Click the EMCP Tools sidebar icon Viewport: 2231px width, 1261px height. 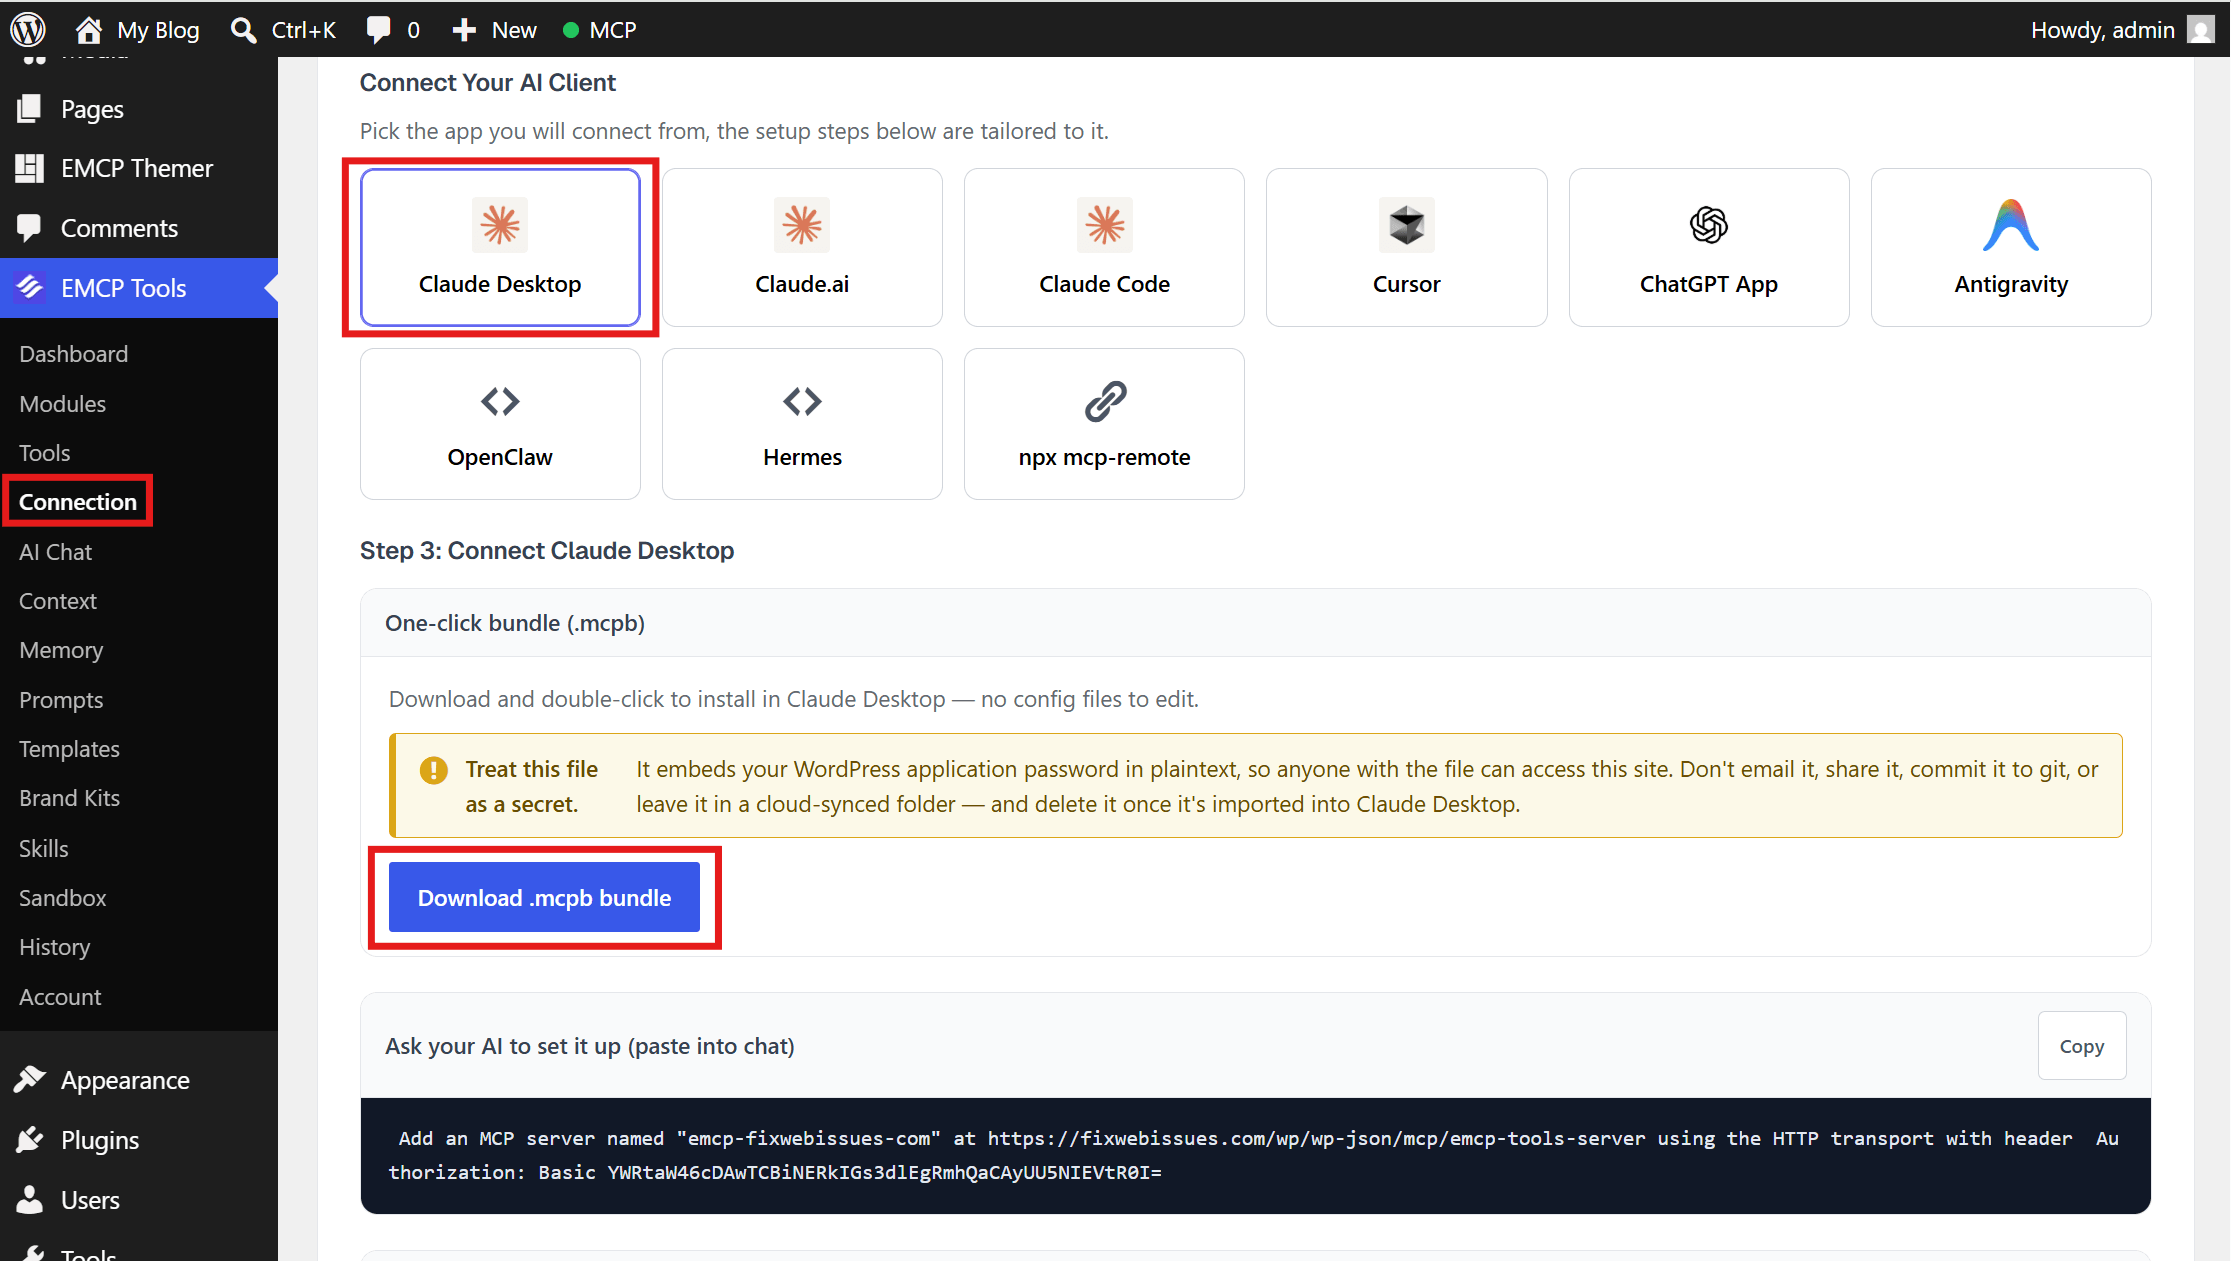click(x=30, y=288)
